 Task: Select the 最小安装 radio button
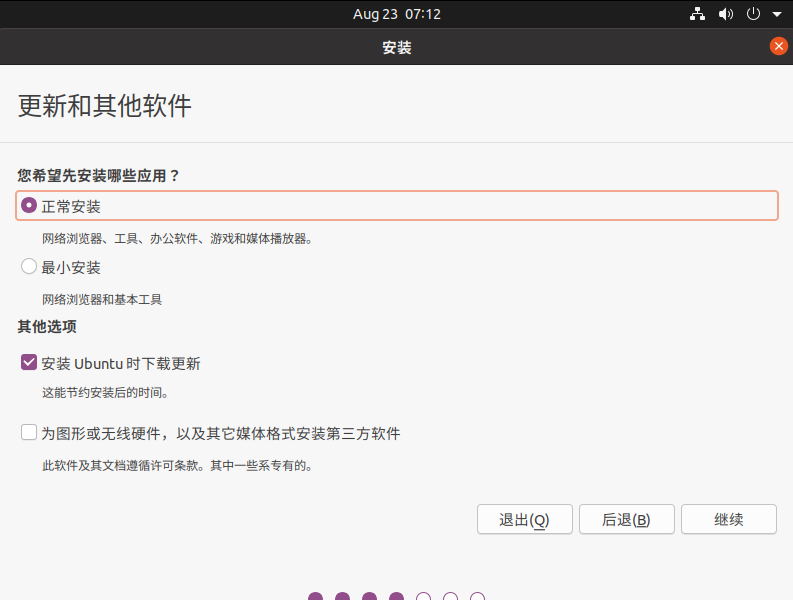click(x=29, y=266)
